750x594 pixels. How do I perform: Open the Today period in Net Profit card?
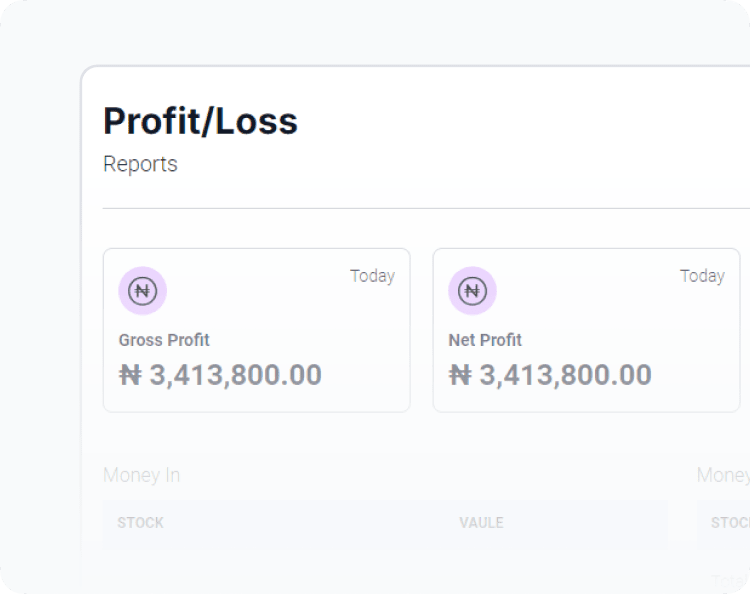coord(702,276)
